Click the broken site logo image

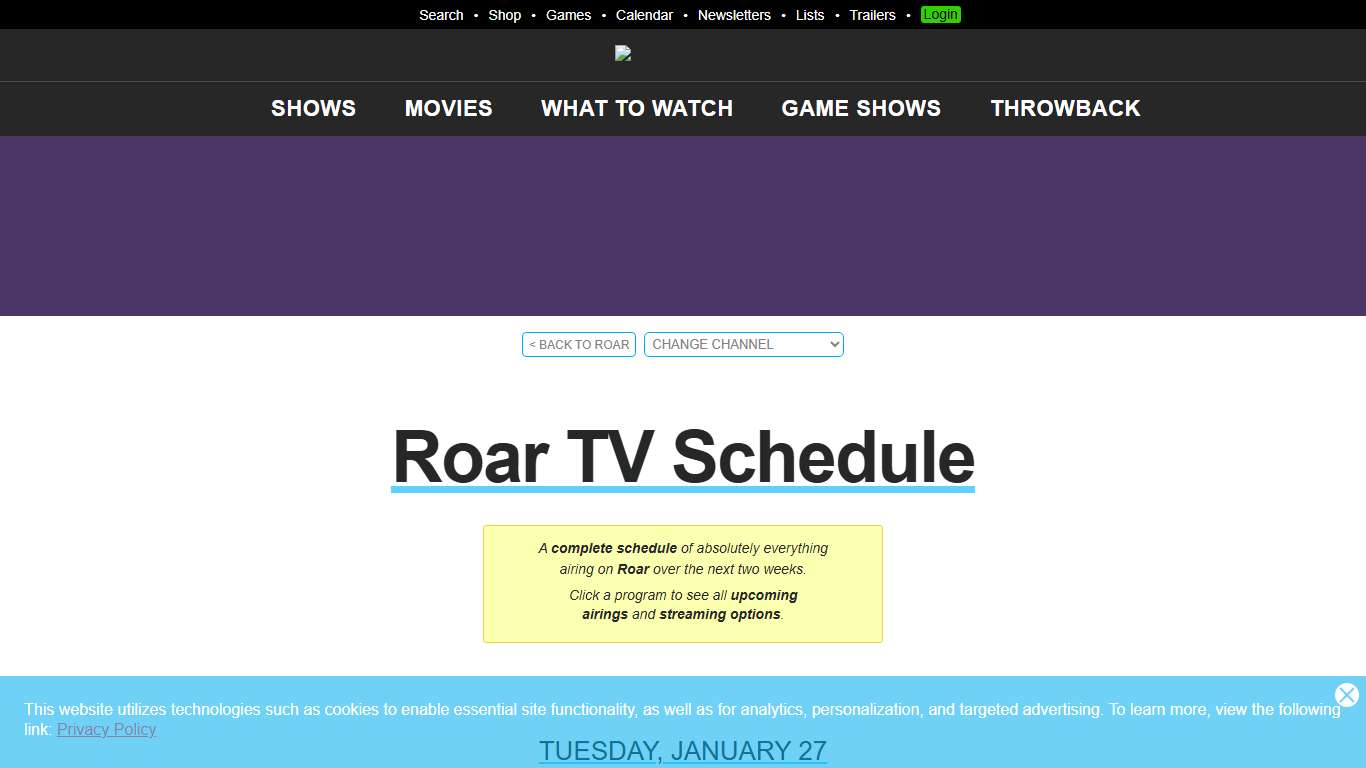coord(623,53)
